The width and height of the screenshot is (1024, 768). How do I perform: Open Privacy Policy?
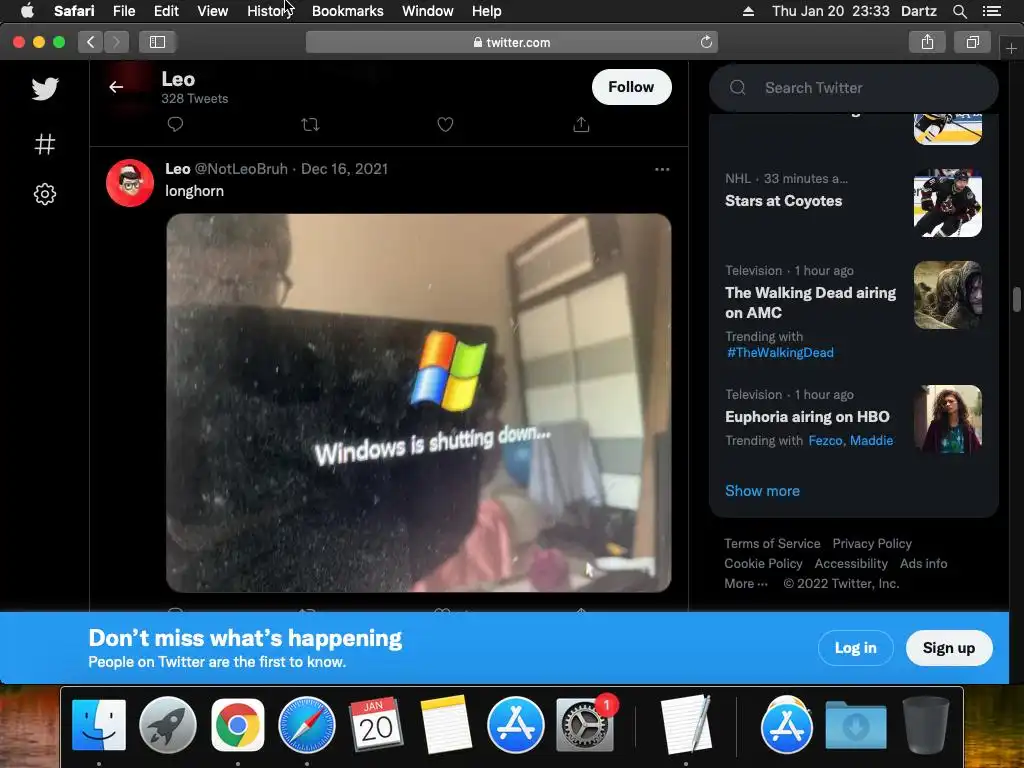(x=872, y=543)
